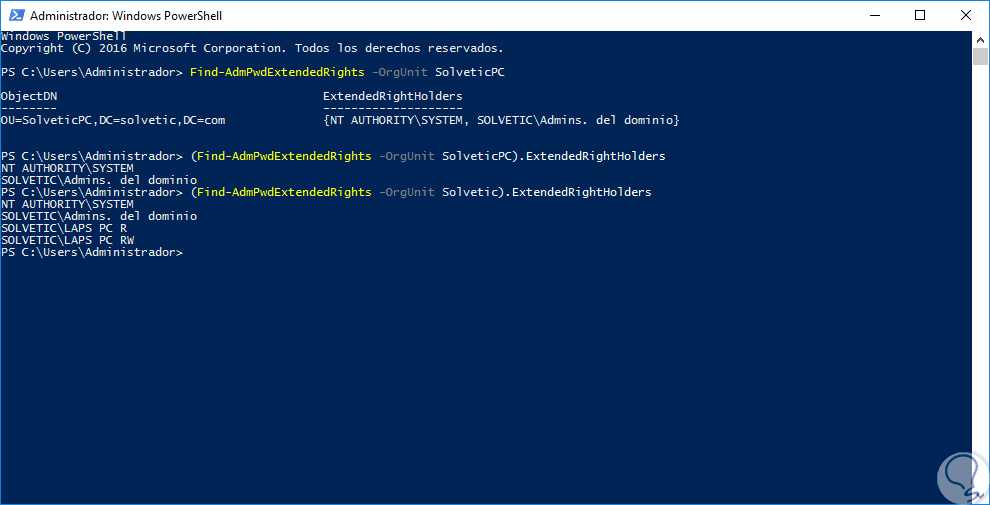Minimize the PowerShell window
Image resolution: width=990 pixels, height=505 pixels.
[x=872, y=16]
